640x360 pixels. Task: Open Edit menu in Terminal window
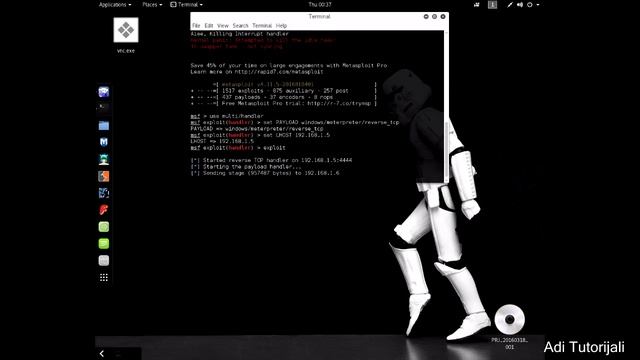pos(209,26)
